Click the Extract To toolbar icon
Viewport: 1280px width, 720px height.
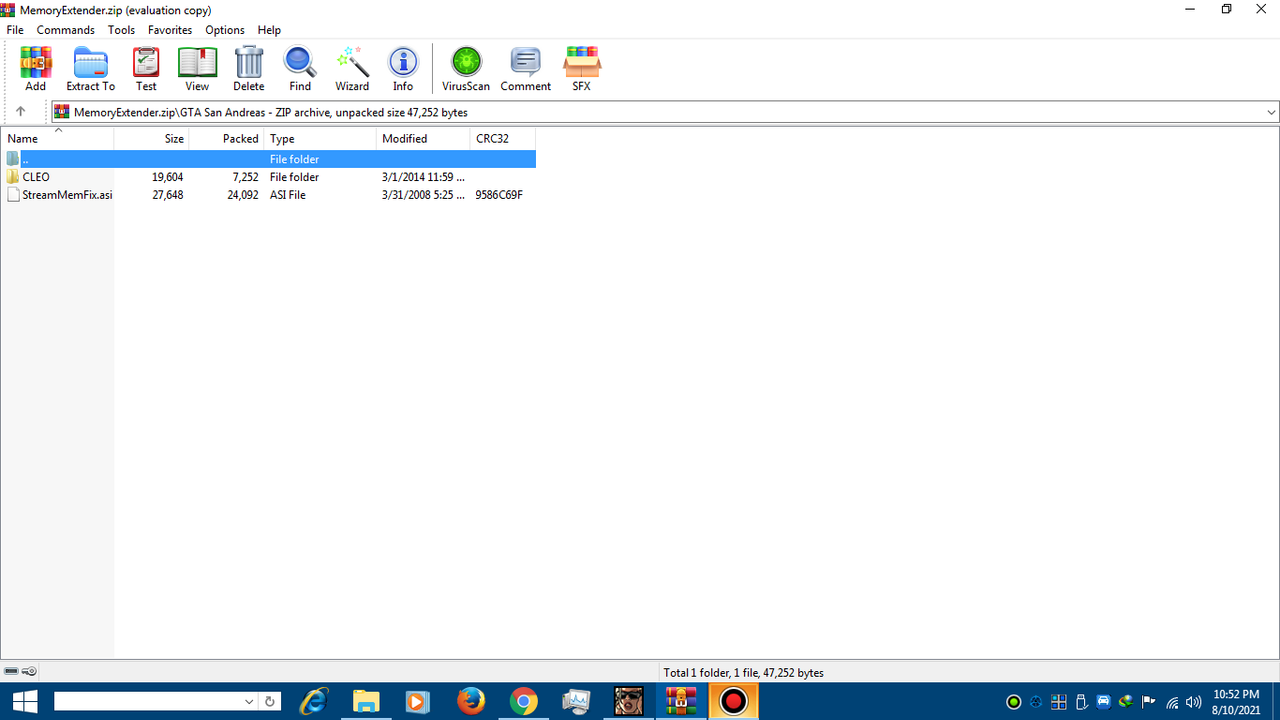(x=91, y=68)
